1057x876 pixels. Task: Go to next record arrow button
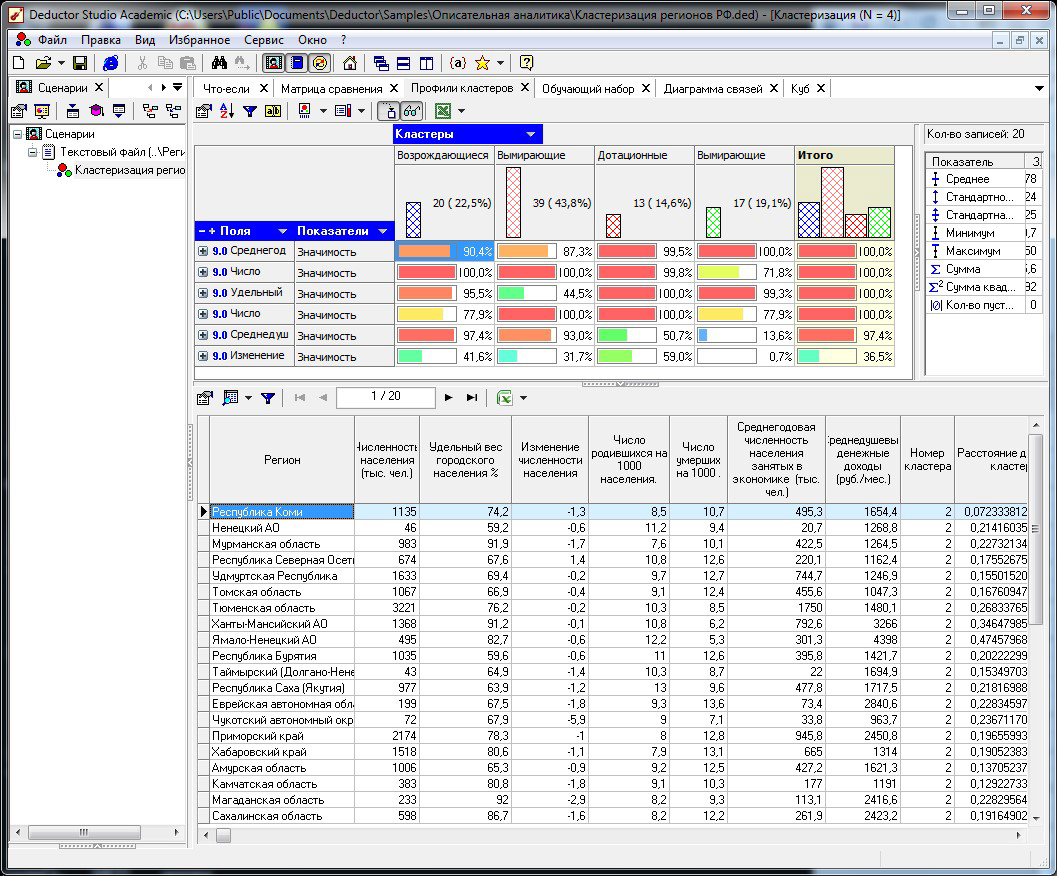[x=449, y=398]
